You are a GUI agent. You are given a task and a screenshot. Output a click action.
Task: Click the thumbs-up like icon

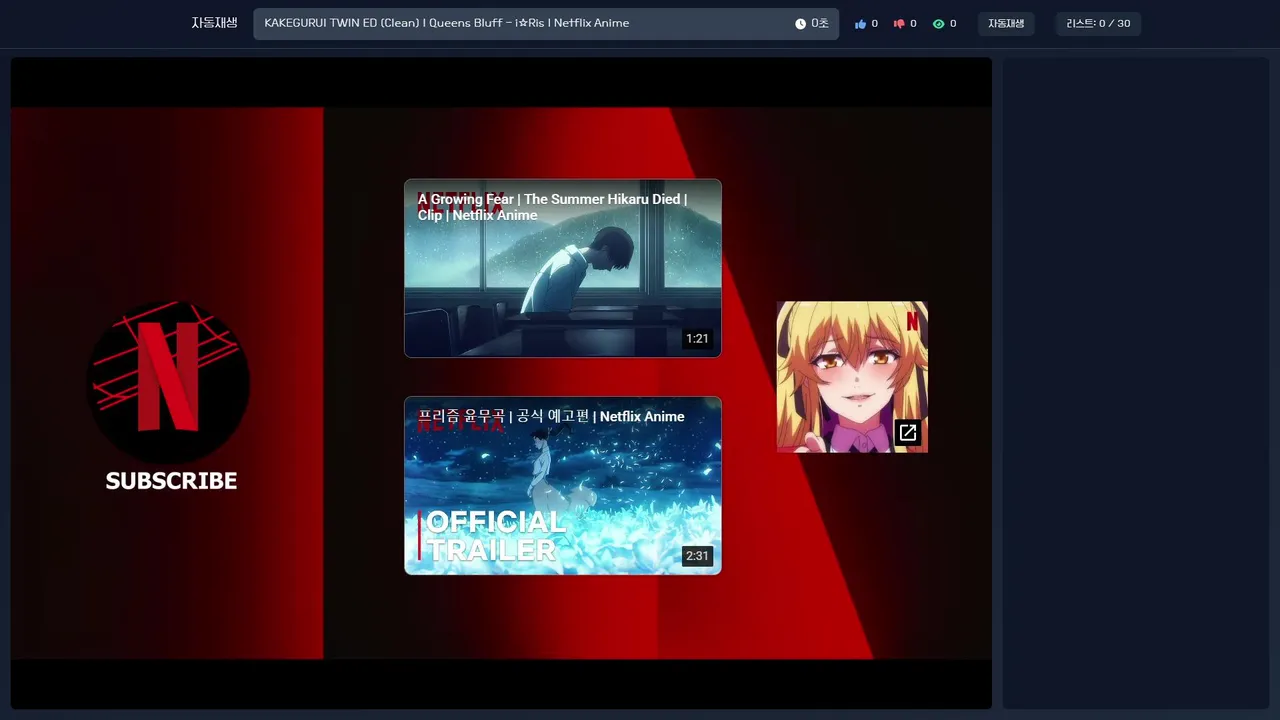pyautogui.click(x=860, y=24)
